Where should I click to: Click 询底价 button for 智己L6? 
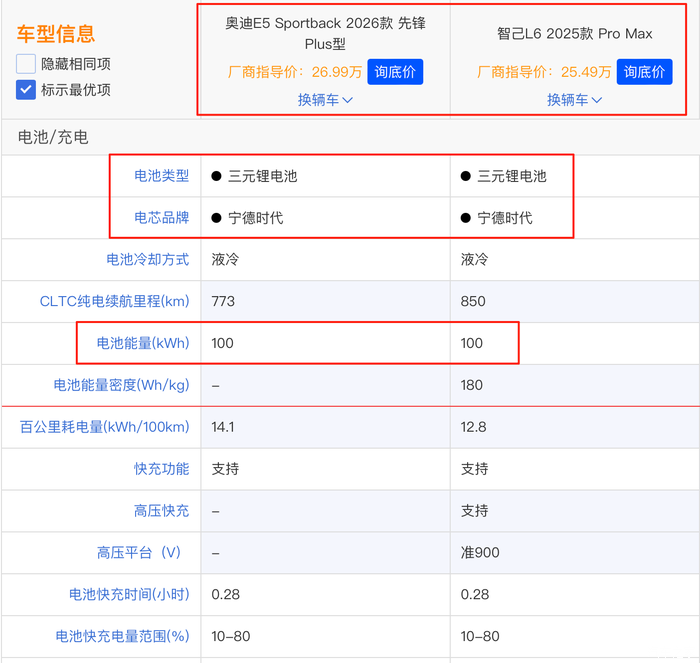644,72
